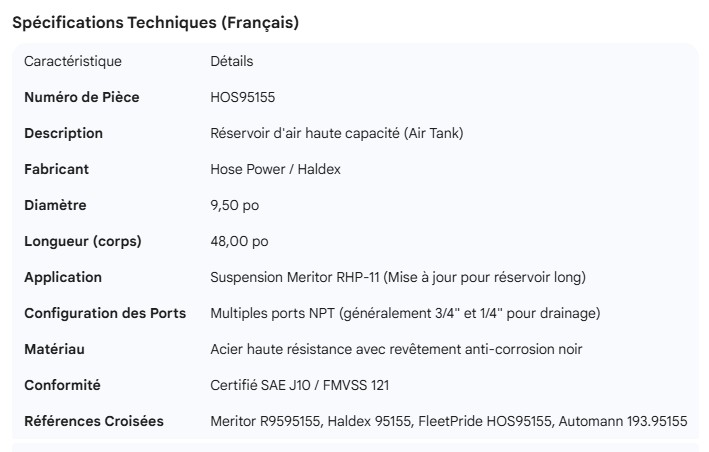Click the '48,00 po' length value
The width and height of the screenshot is (709, 452).
click(239, 241)
